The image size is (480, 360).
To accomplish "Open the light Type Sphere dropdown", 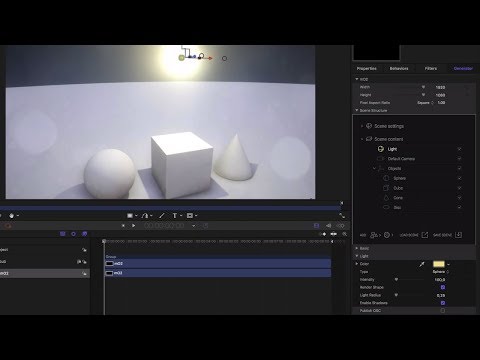I will (x=441, y=272).
